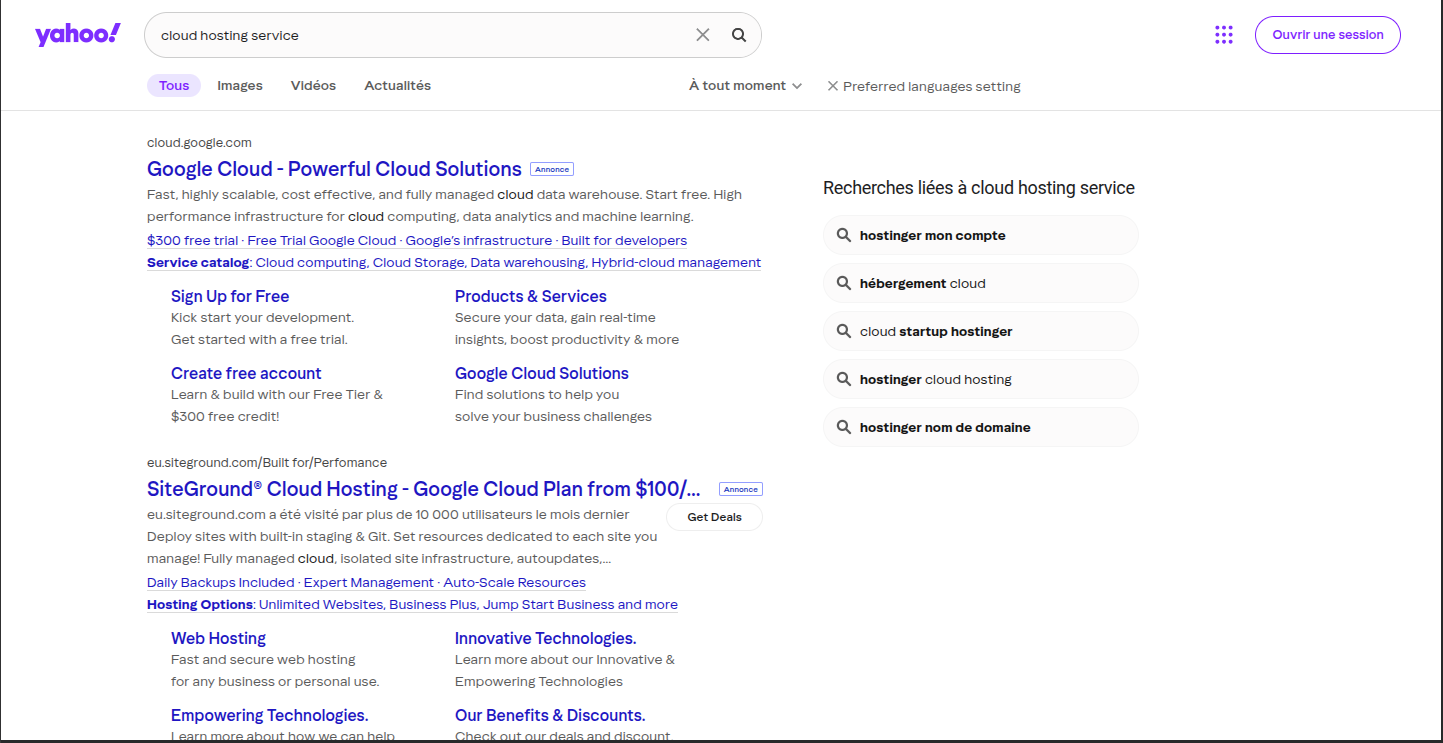
Task: Click Ouvrir une session button
Action: [x=1328, y=35]
